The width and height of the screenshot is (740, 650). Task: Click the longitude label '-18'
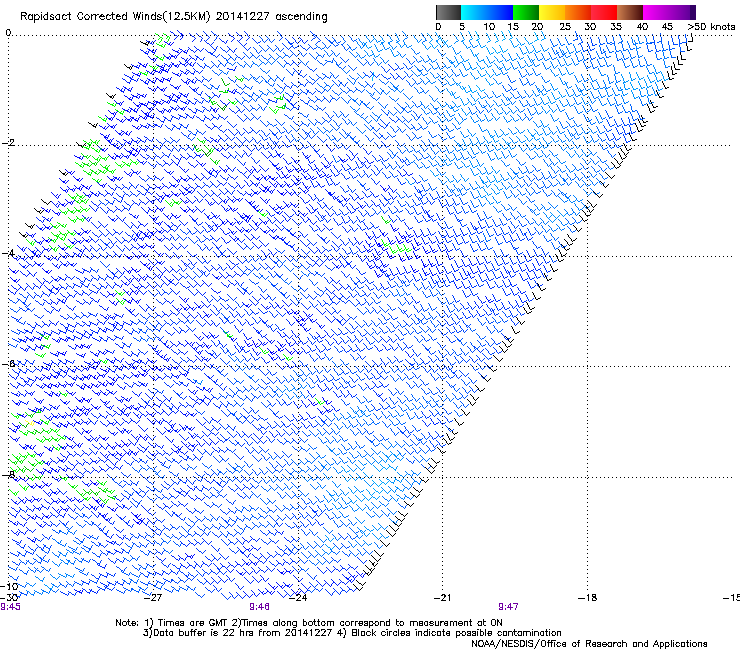point(588,598)
